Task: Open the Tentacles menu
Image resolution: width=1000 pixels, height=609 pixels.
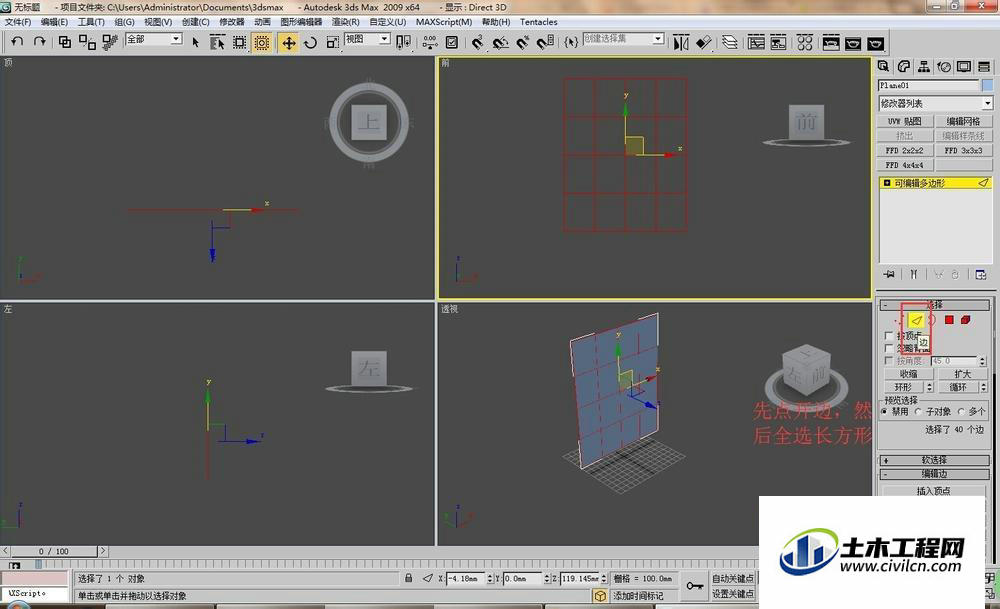Action: tap(538, 22)
